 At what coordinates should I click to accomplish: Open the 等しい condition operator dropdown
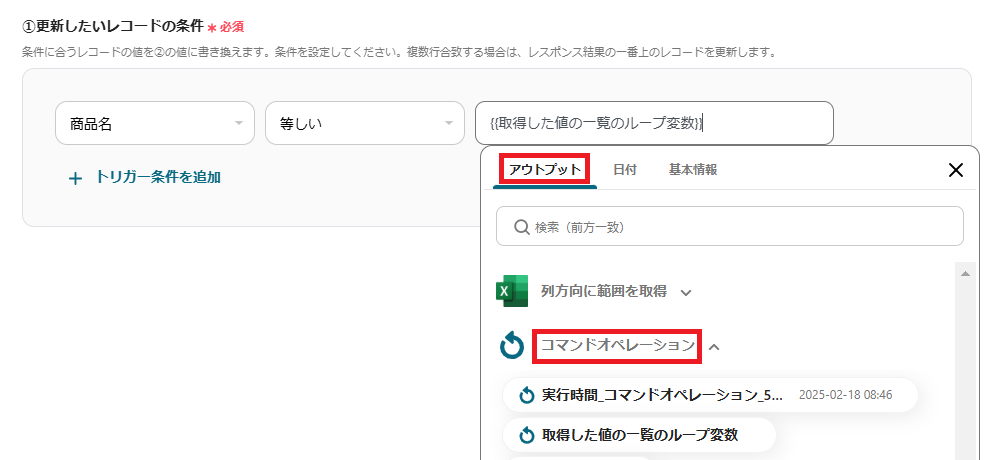(x=365, y=123)
